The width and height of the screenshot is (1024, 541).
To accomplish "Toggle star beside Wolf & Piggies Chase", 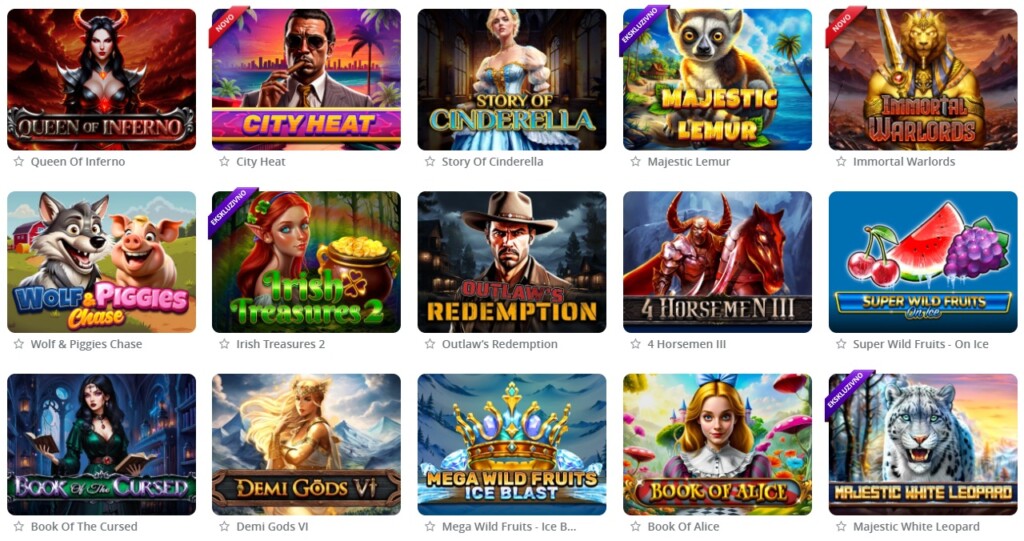I will pyautogui.click(x=19, y=344).
